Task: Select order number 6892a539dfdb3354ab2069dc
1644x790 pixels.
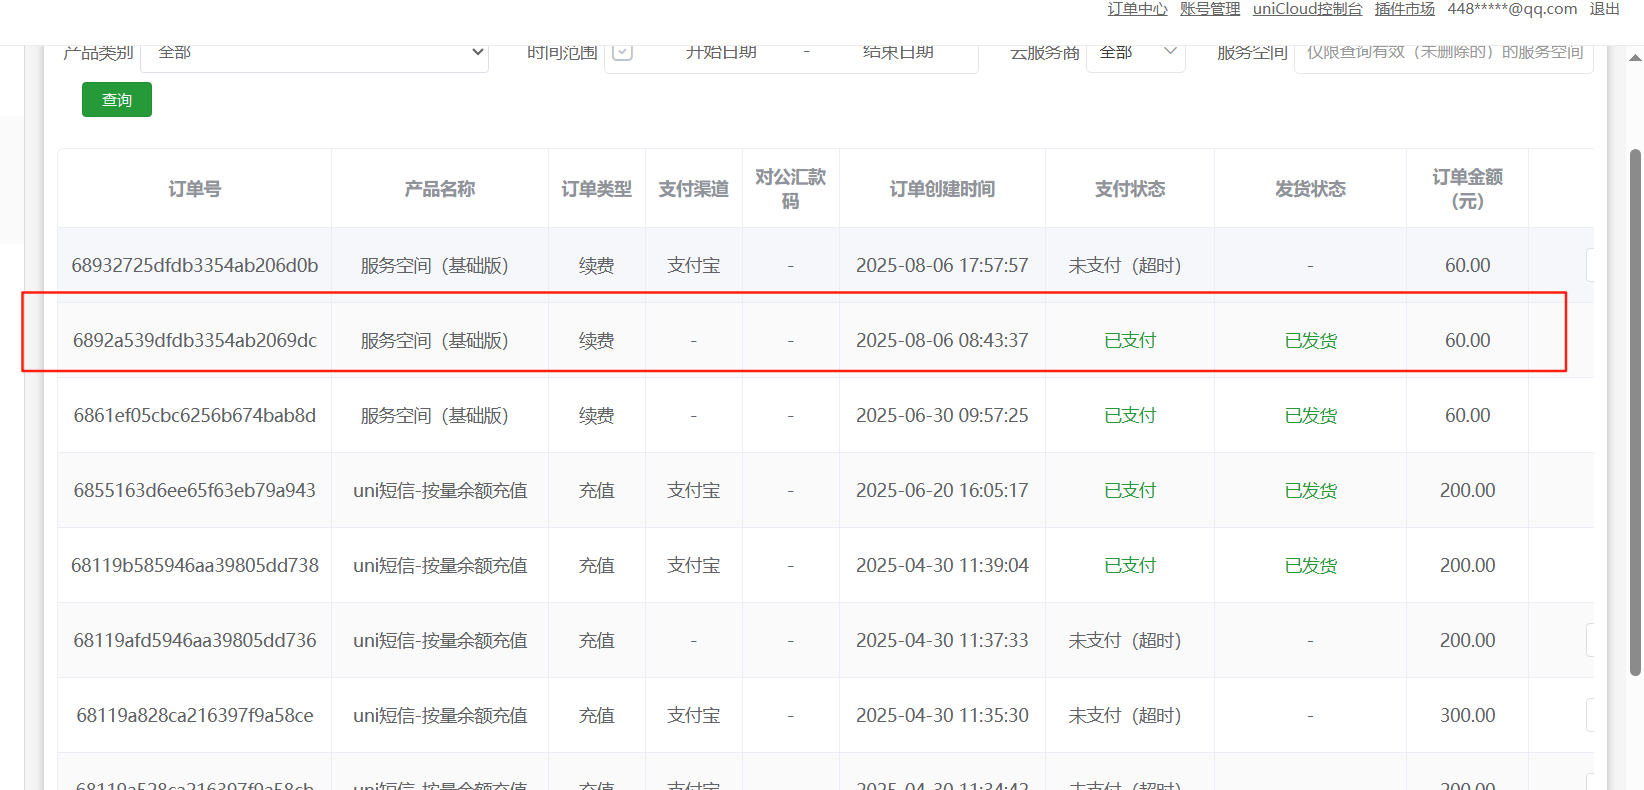Action: (x=195, y=340)
